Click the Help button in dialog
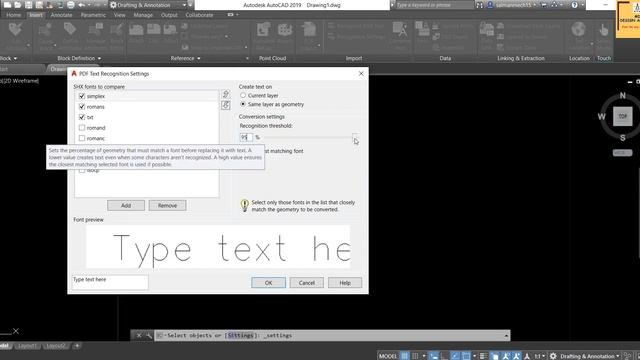Image resolution: width=640 pixels, height=360 pixels. 345,282
